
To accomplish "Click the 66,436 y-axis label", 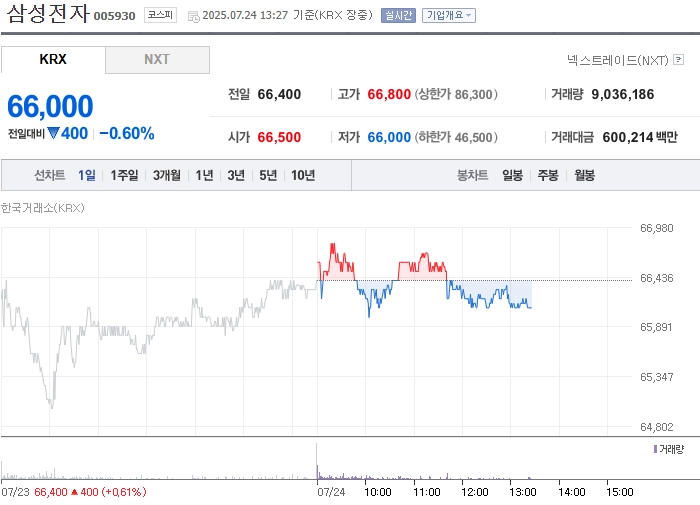I will (656, 278).
